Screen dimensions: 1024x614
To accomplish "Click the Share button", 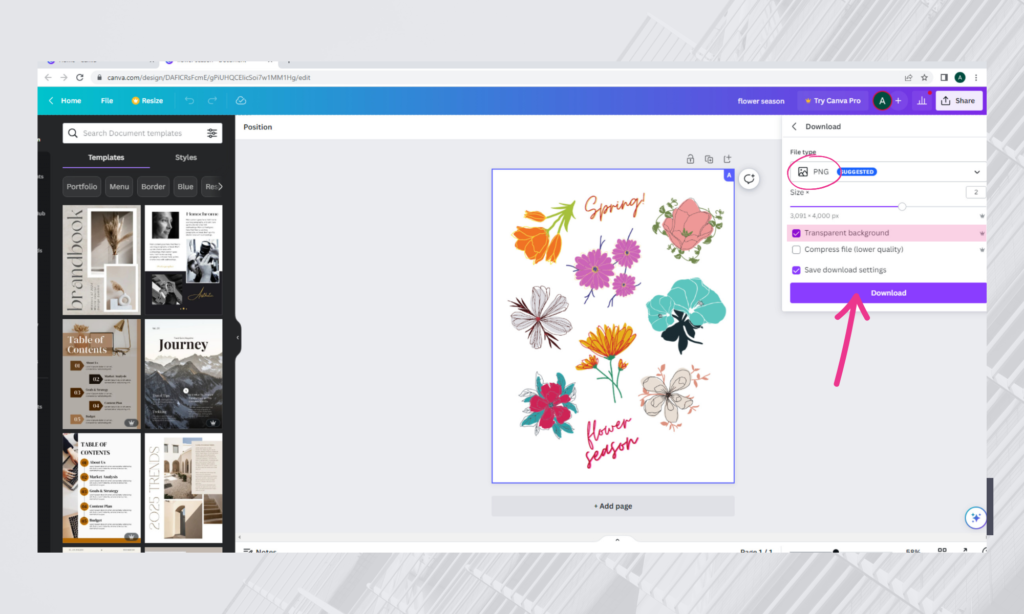I will click(959, 101).
